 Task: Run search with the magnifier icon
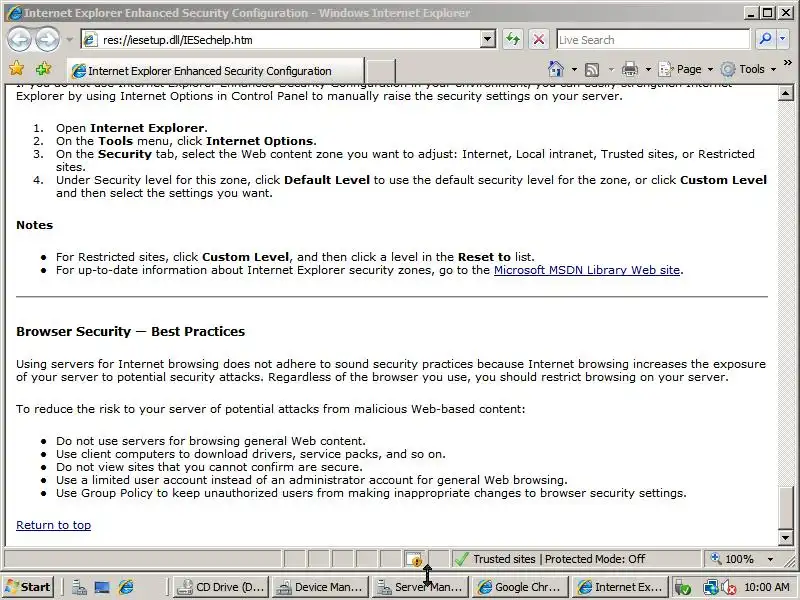coord(764,40)
